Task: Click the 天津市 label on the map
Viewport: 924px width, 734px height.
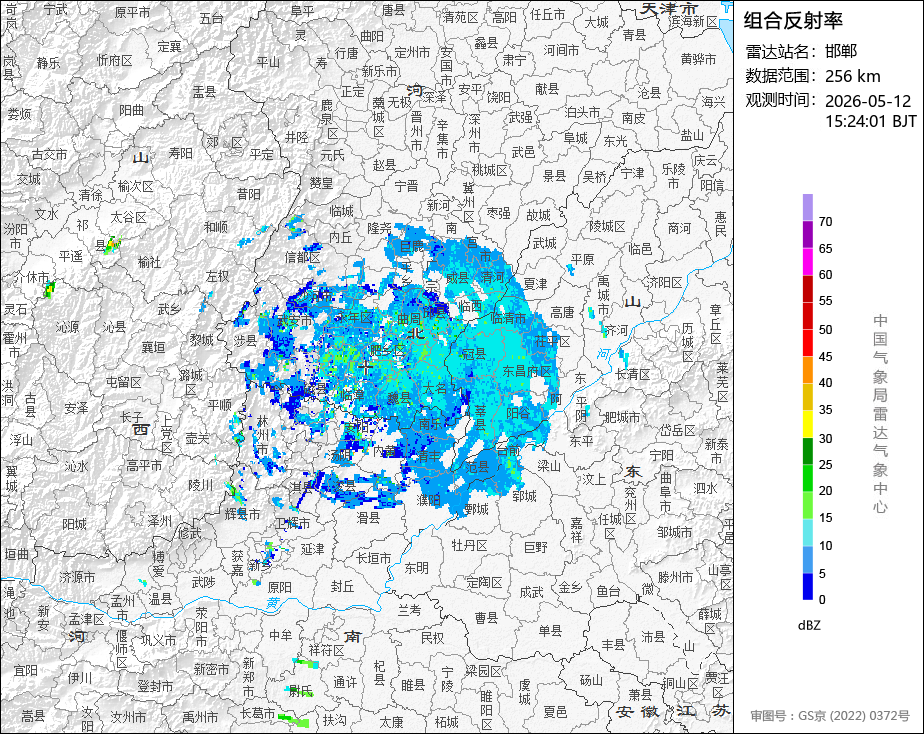Action: tap(669, 8)
